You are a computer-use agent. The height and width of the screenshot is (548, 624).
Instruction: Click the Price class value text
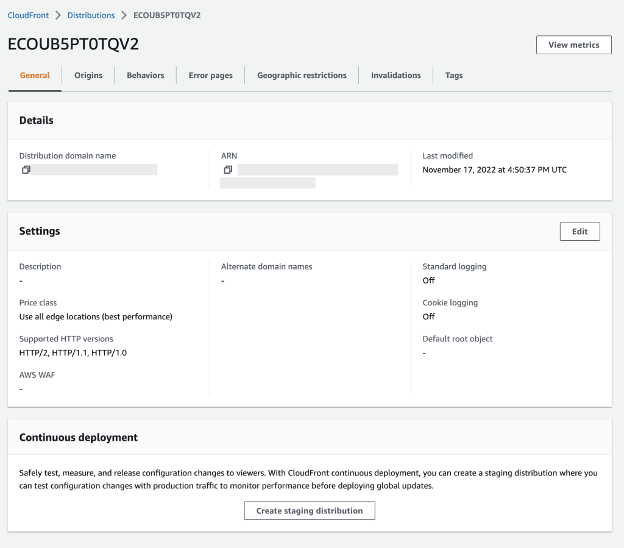click(96, 316)
